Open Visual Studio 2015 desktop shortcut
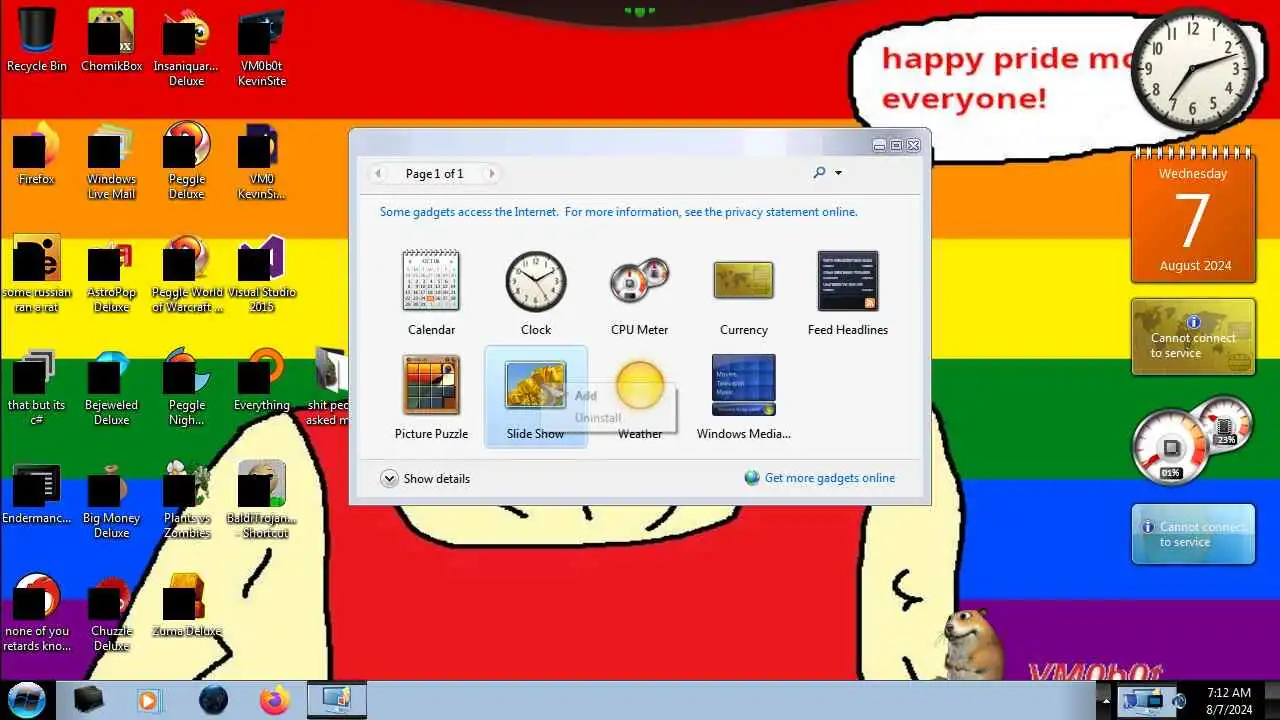The height and width of the screenshot is (720, 1280). 262,274
